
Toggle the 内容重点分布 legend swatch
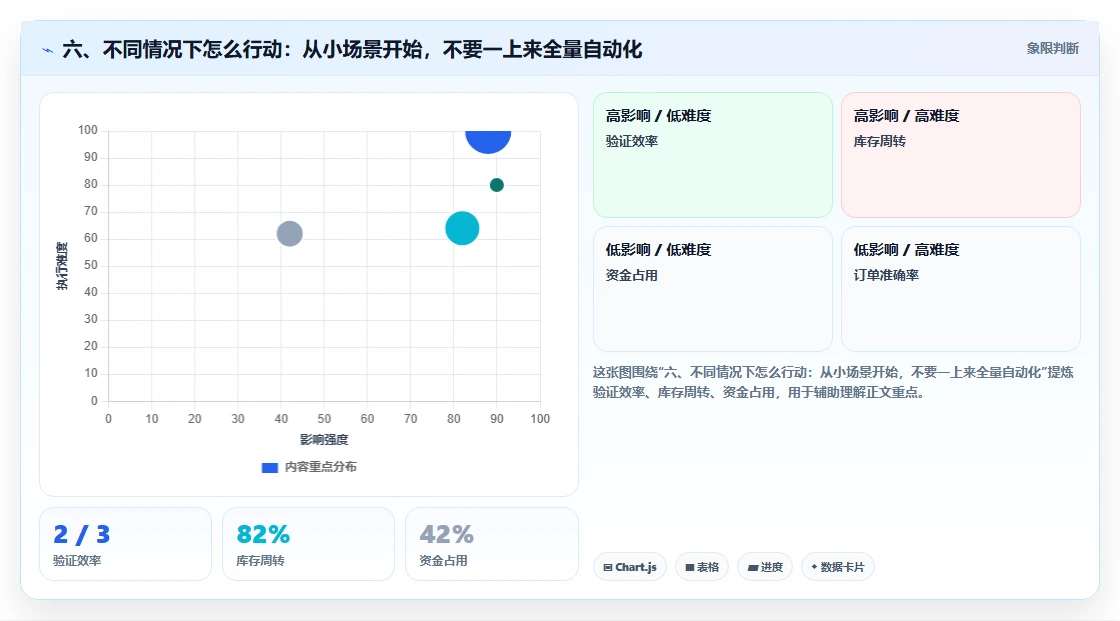pyautogui.click(x=269, y=467)
